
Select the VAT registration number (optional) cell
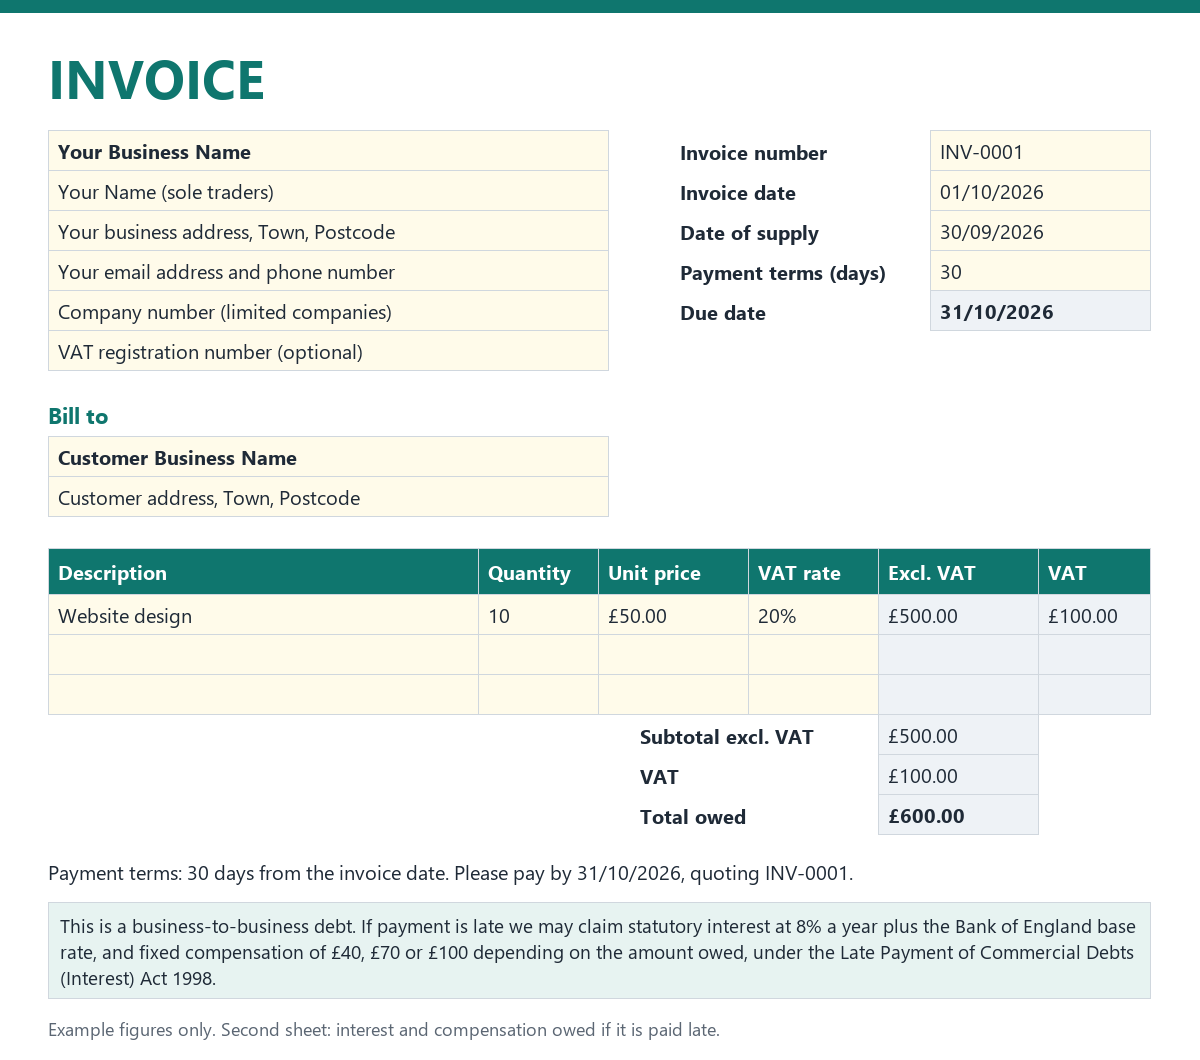point(328,351)
